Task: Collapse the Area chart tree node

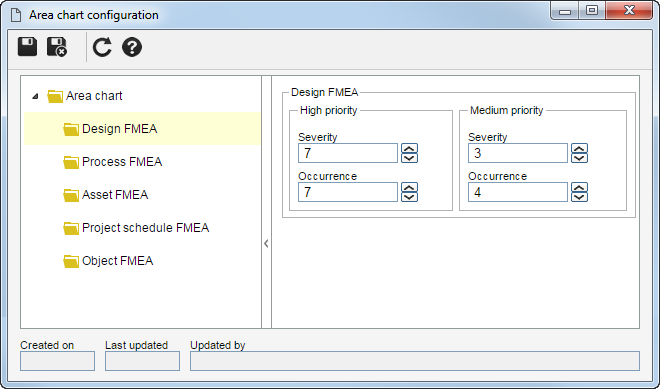Action: click(x=35, y=96)
